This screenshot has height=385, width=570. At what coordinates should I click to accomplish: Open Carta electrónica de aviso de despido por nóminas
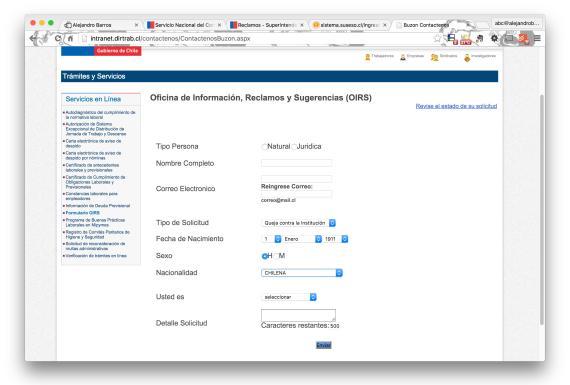(x=93, y=156)
